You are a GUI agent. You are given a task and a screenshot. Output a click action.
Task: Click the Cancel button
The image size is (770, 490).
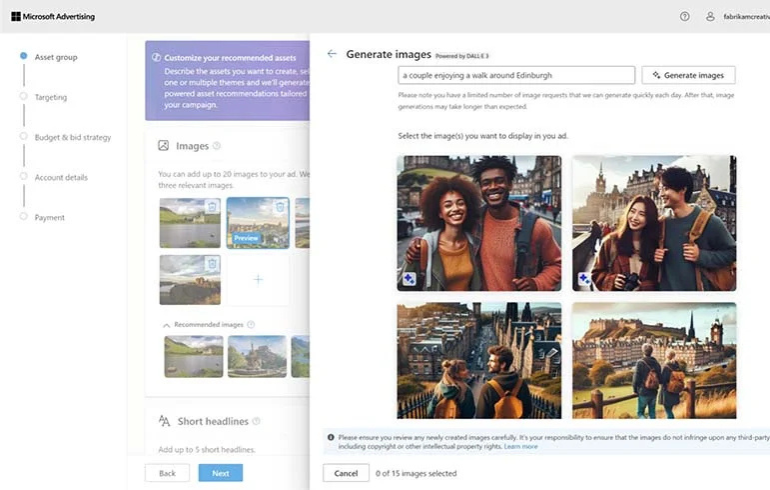346,473
